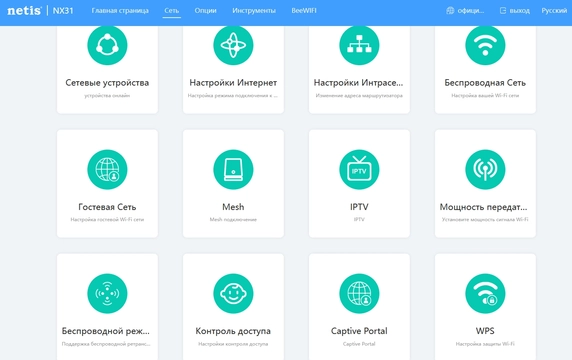Click the logout icon beside выход
Screen dimensions: 572x360
503,11
